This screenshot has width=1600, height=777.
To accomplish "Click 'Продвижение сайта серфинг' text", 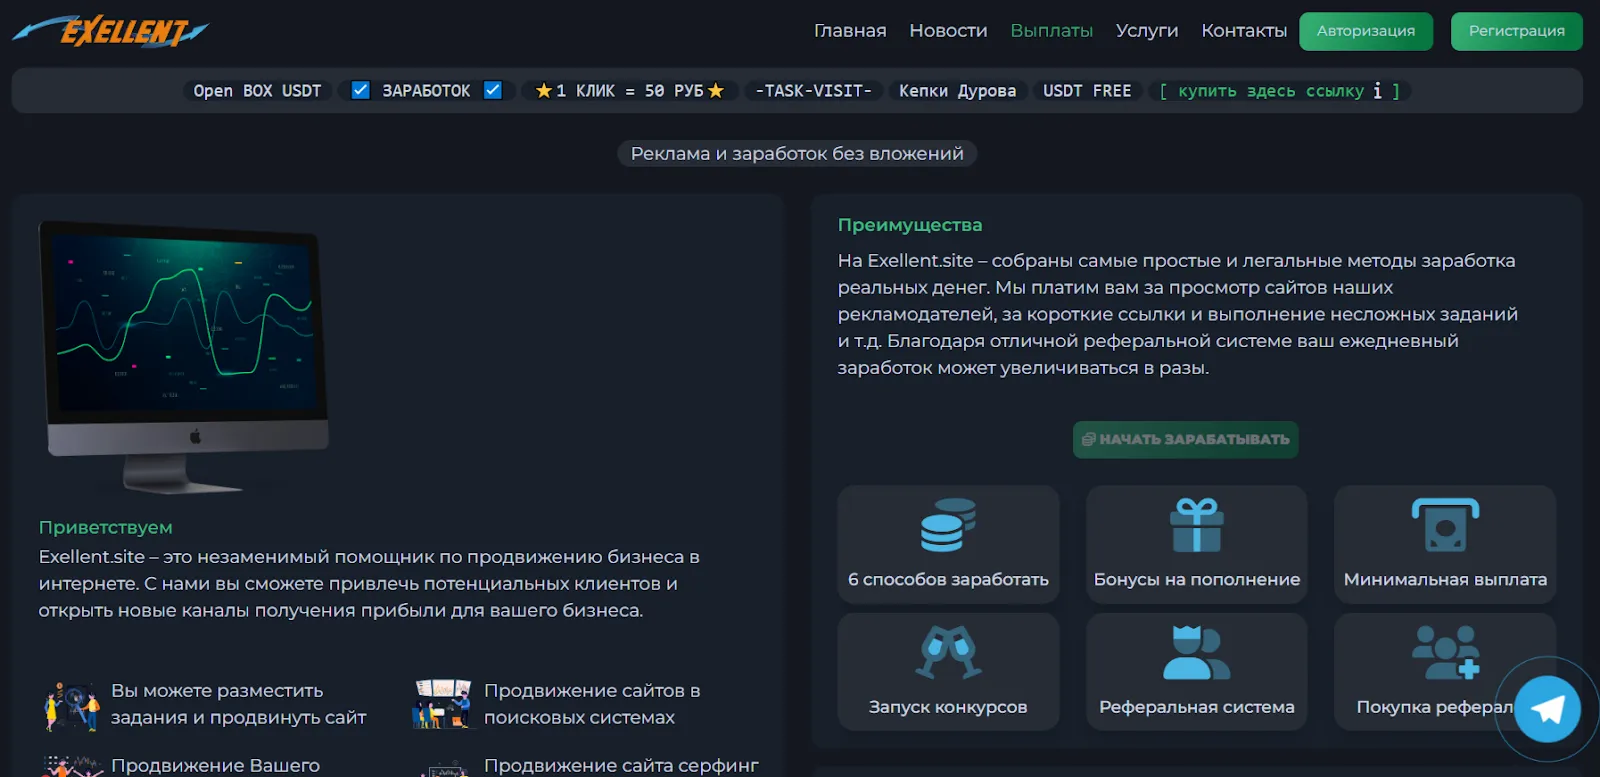I will (621, 765).
